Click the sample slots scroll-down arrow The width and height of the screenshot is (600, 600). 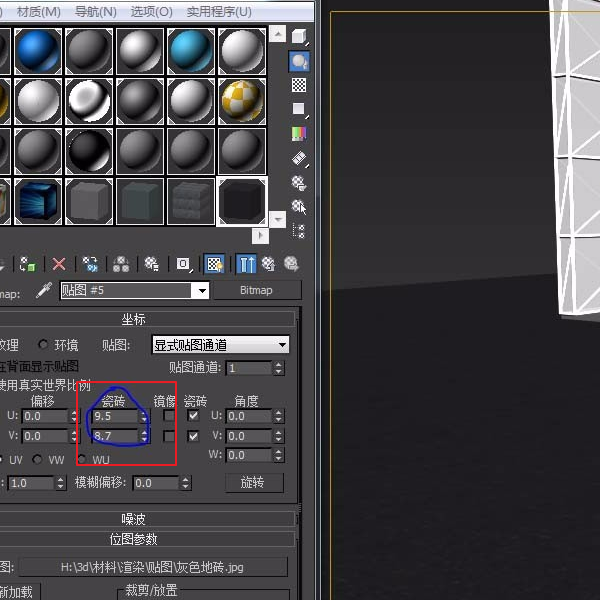click(x=278, y=219)
